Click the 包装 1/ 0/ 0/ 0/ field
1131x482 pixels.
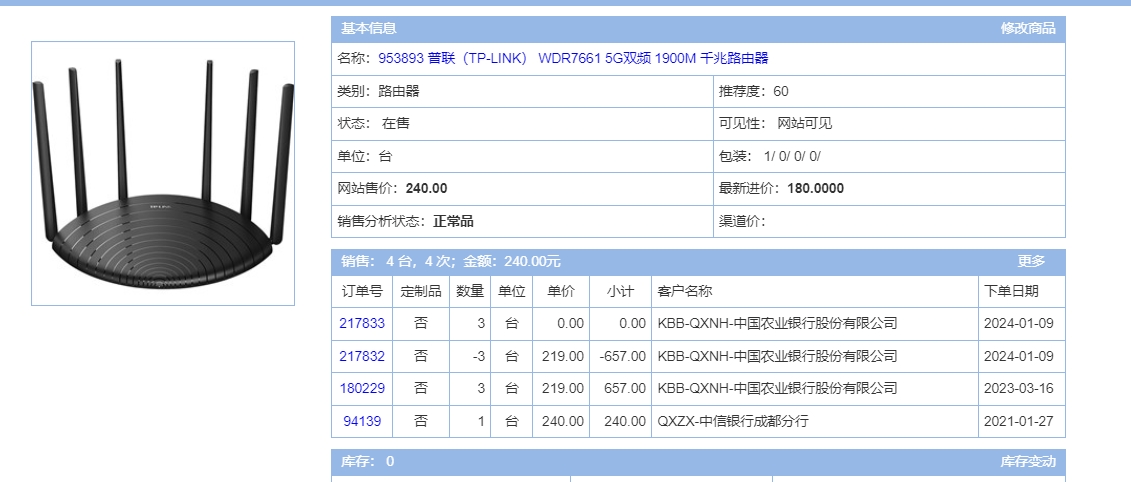click(889, 157)
